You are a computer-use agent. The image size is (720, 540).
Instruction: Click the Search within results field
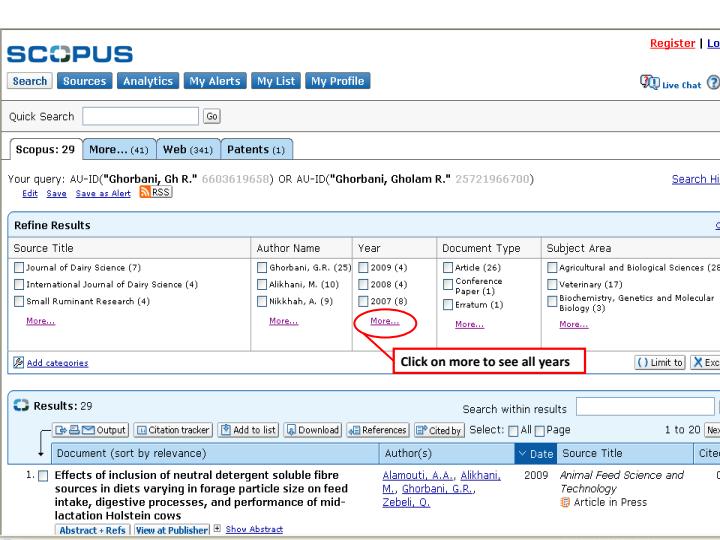point(645,407)
